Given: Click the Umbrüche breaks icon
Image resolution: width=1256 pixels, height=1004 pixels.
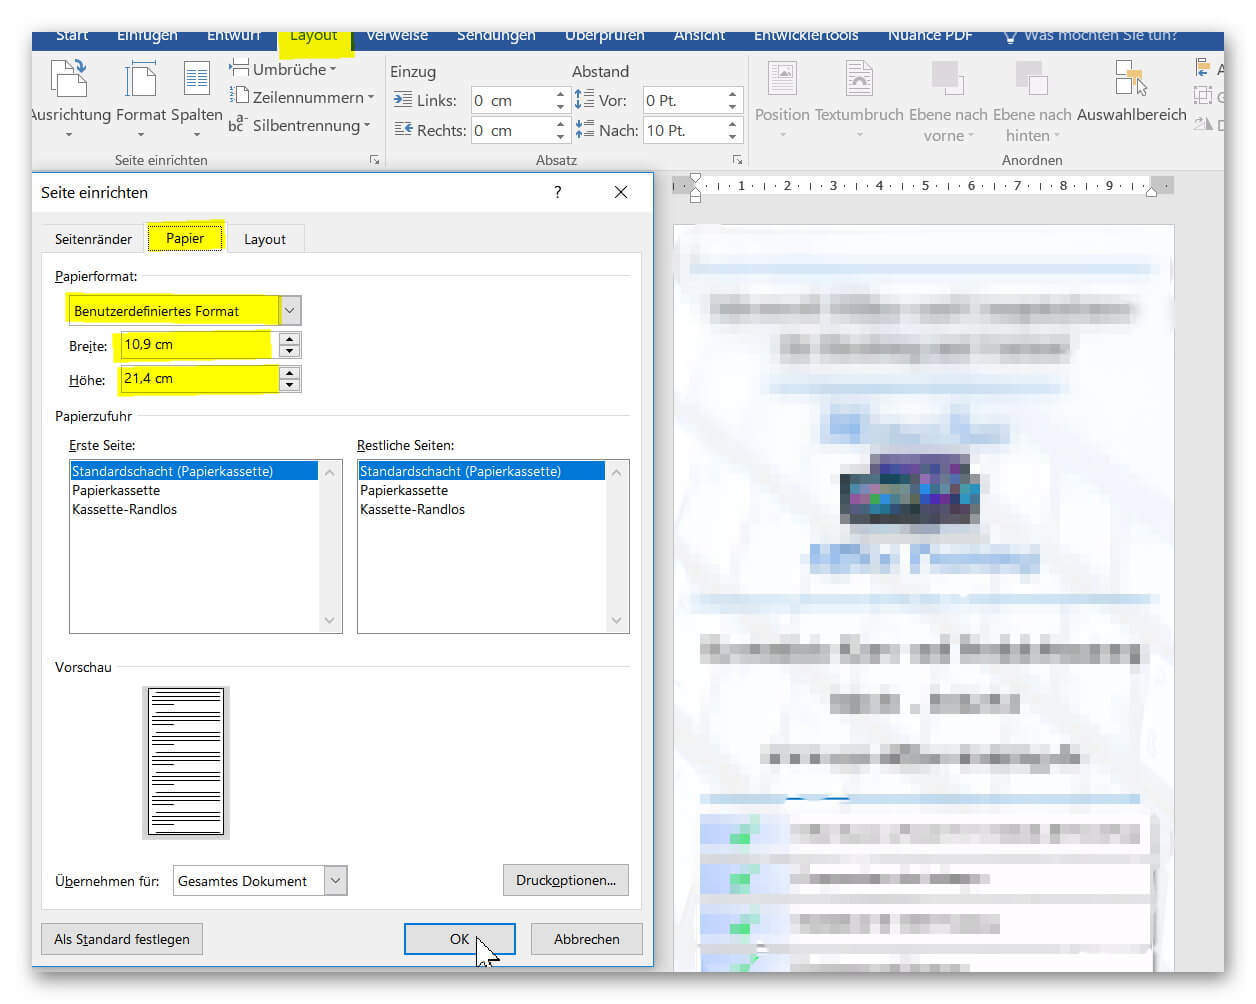Looking at the screenshot, I should coord(239,69).
